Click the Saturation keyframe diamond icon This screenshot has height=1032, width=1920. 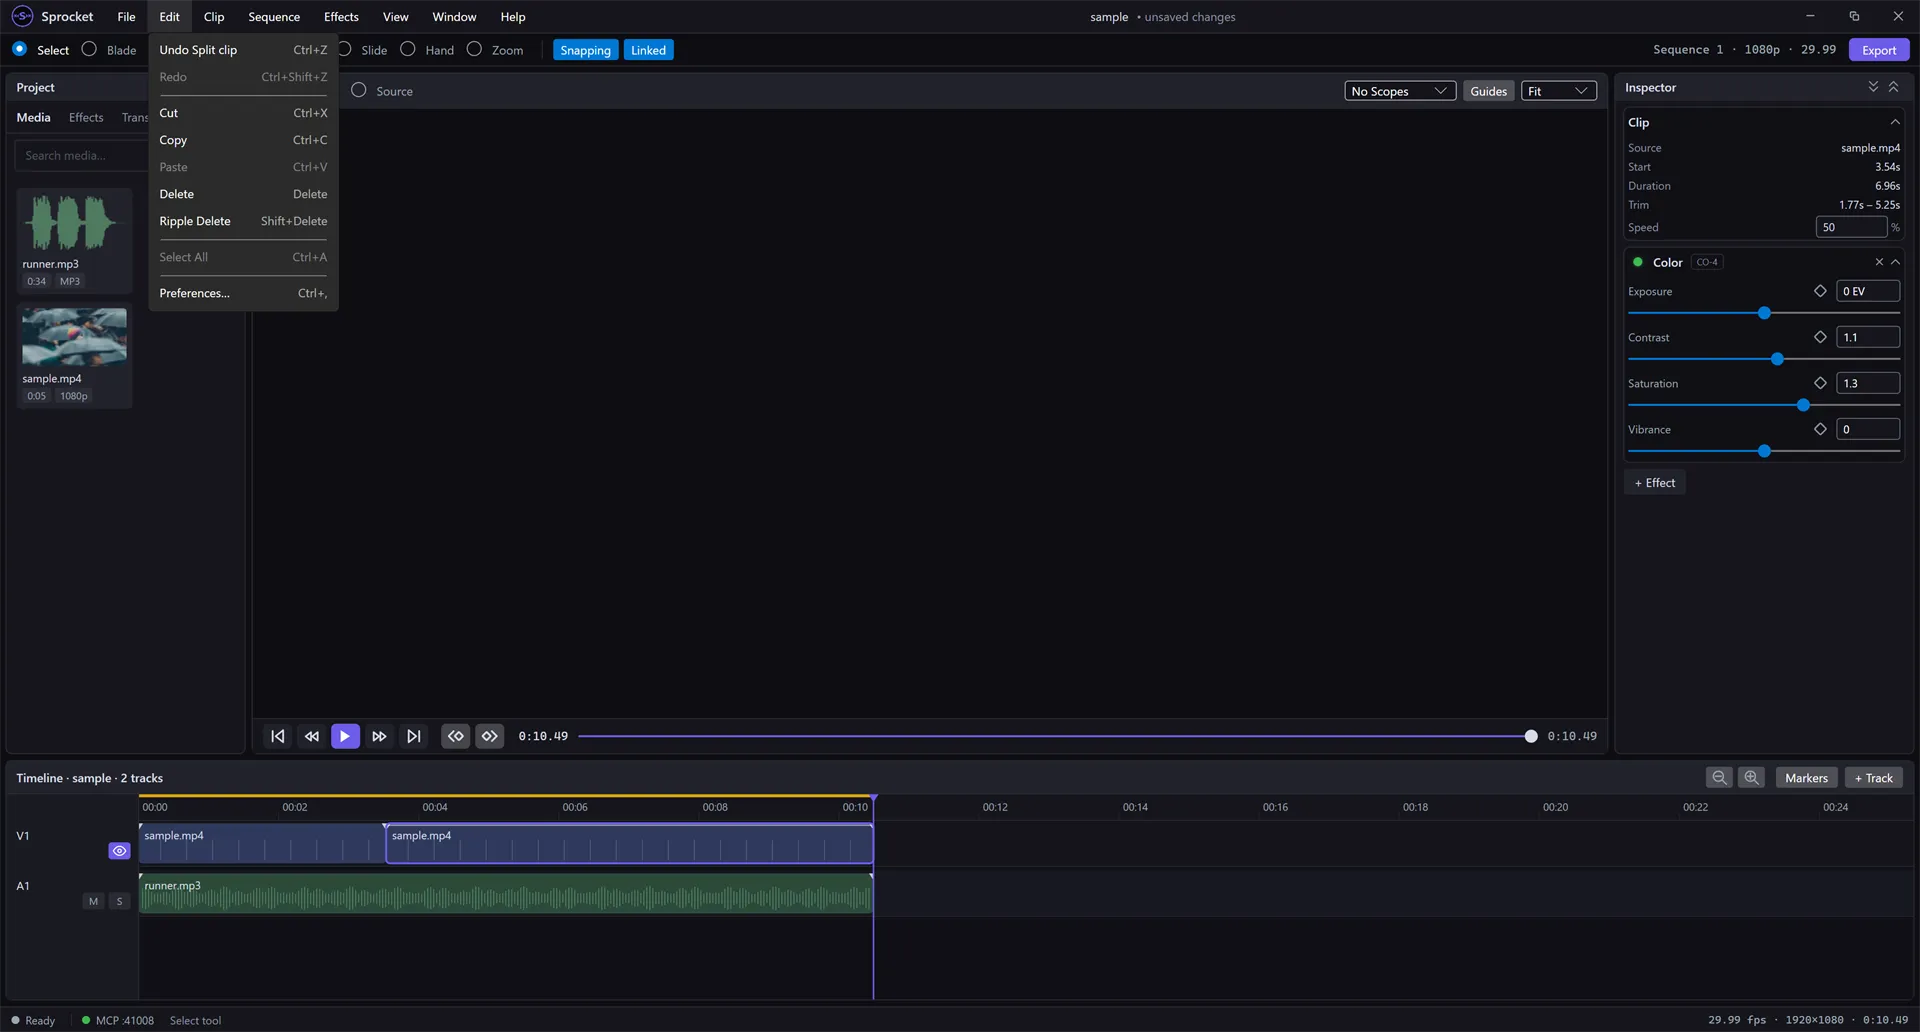1820,383
